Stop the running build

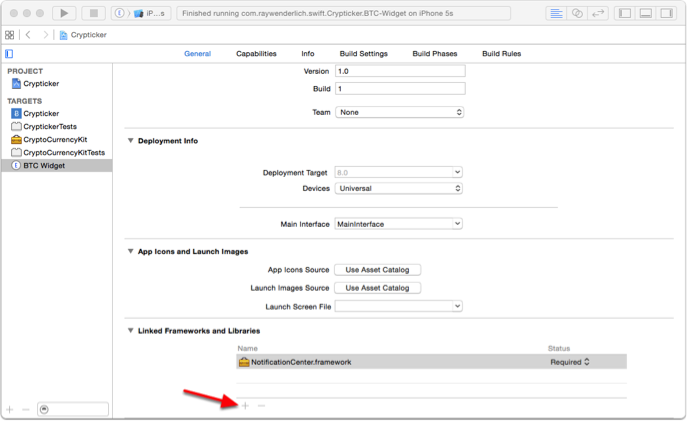pyautogui.click(x=93, y=13)
